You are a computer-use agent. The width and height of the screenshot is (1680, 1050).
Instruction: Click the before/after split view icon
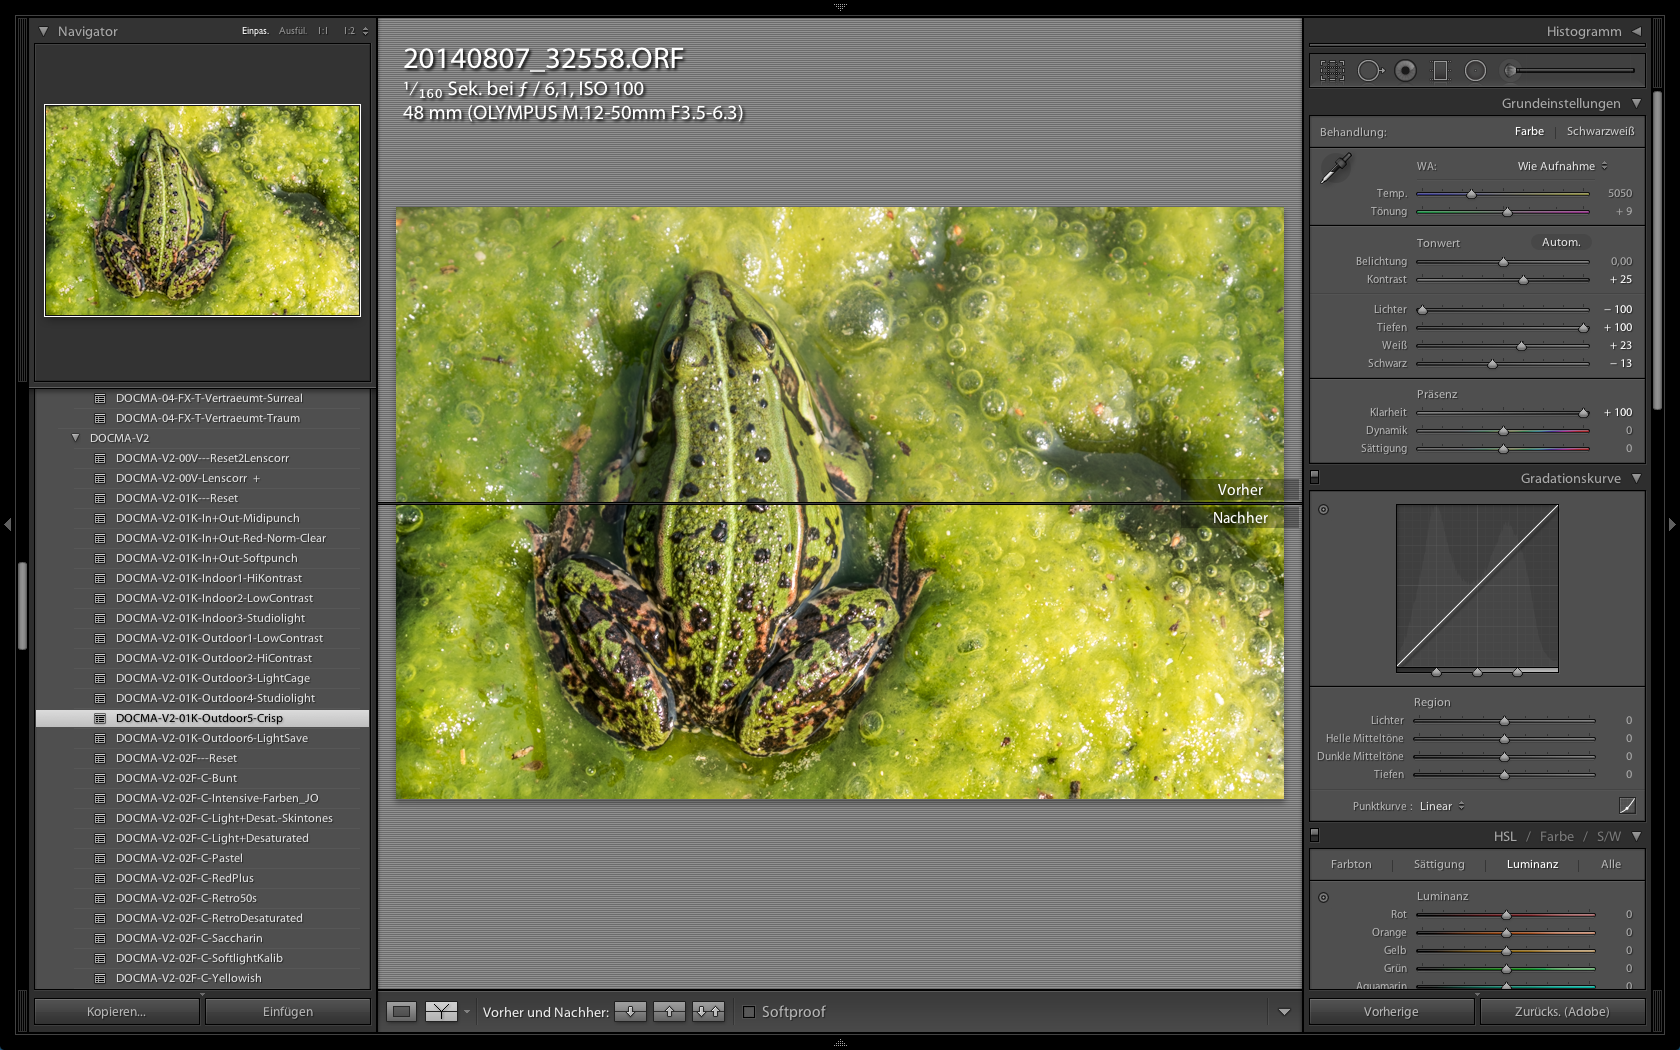(x=441, y=1012)
